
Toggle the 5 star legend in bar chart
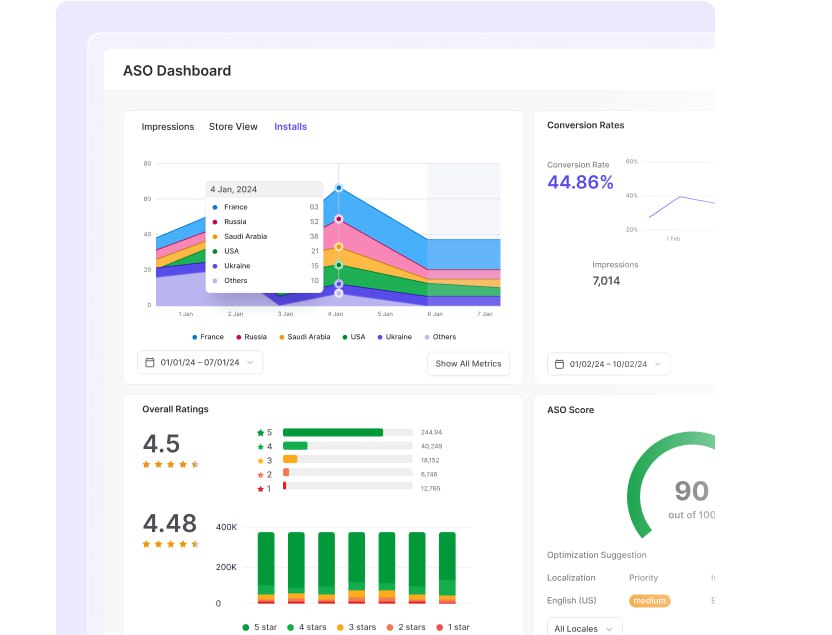pos(259,627)
